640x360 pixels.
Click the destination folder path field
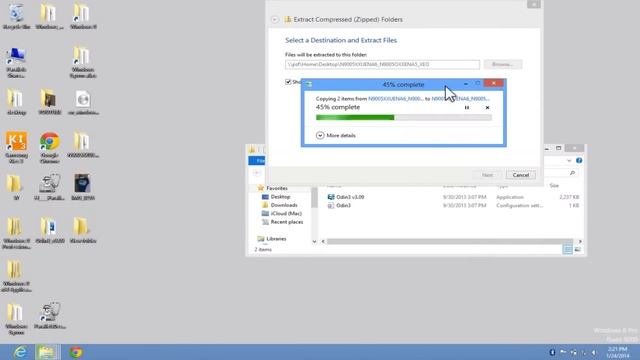(382, 64)
